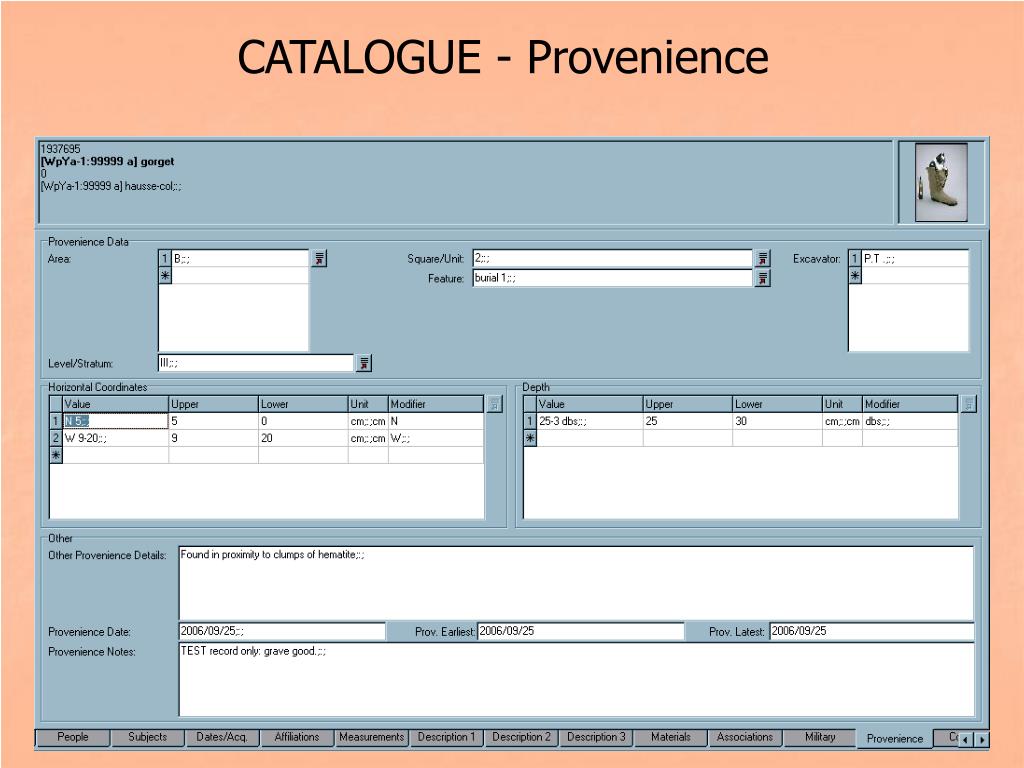The width and height of the screenshot is (1024, 768).
Task: Click the Excavator row 1 field showing P.T
Action: 914,259
